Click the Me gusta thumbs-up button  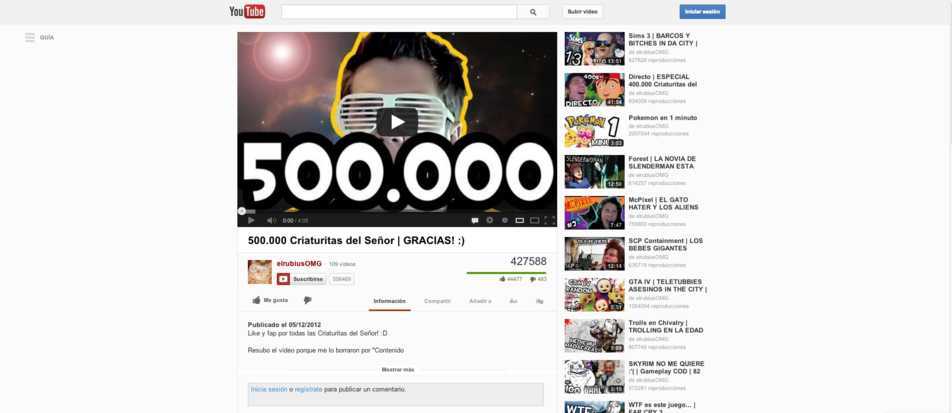(x=270, y=300)
